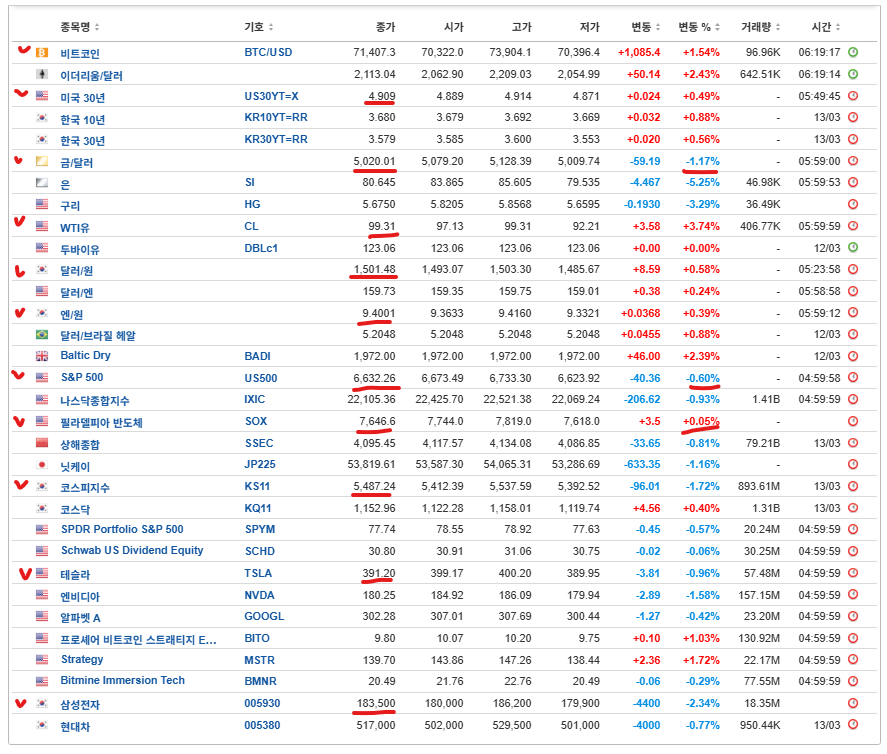Sort the table by 기호 column arrows

(271, 27)
